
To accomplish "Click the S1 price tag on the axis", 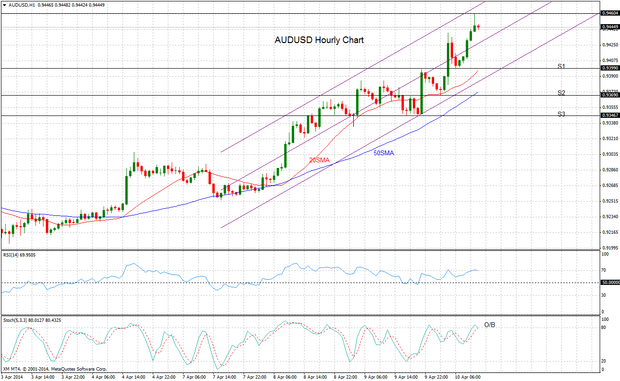I will pyautogui.click(x=609, y=68).
